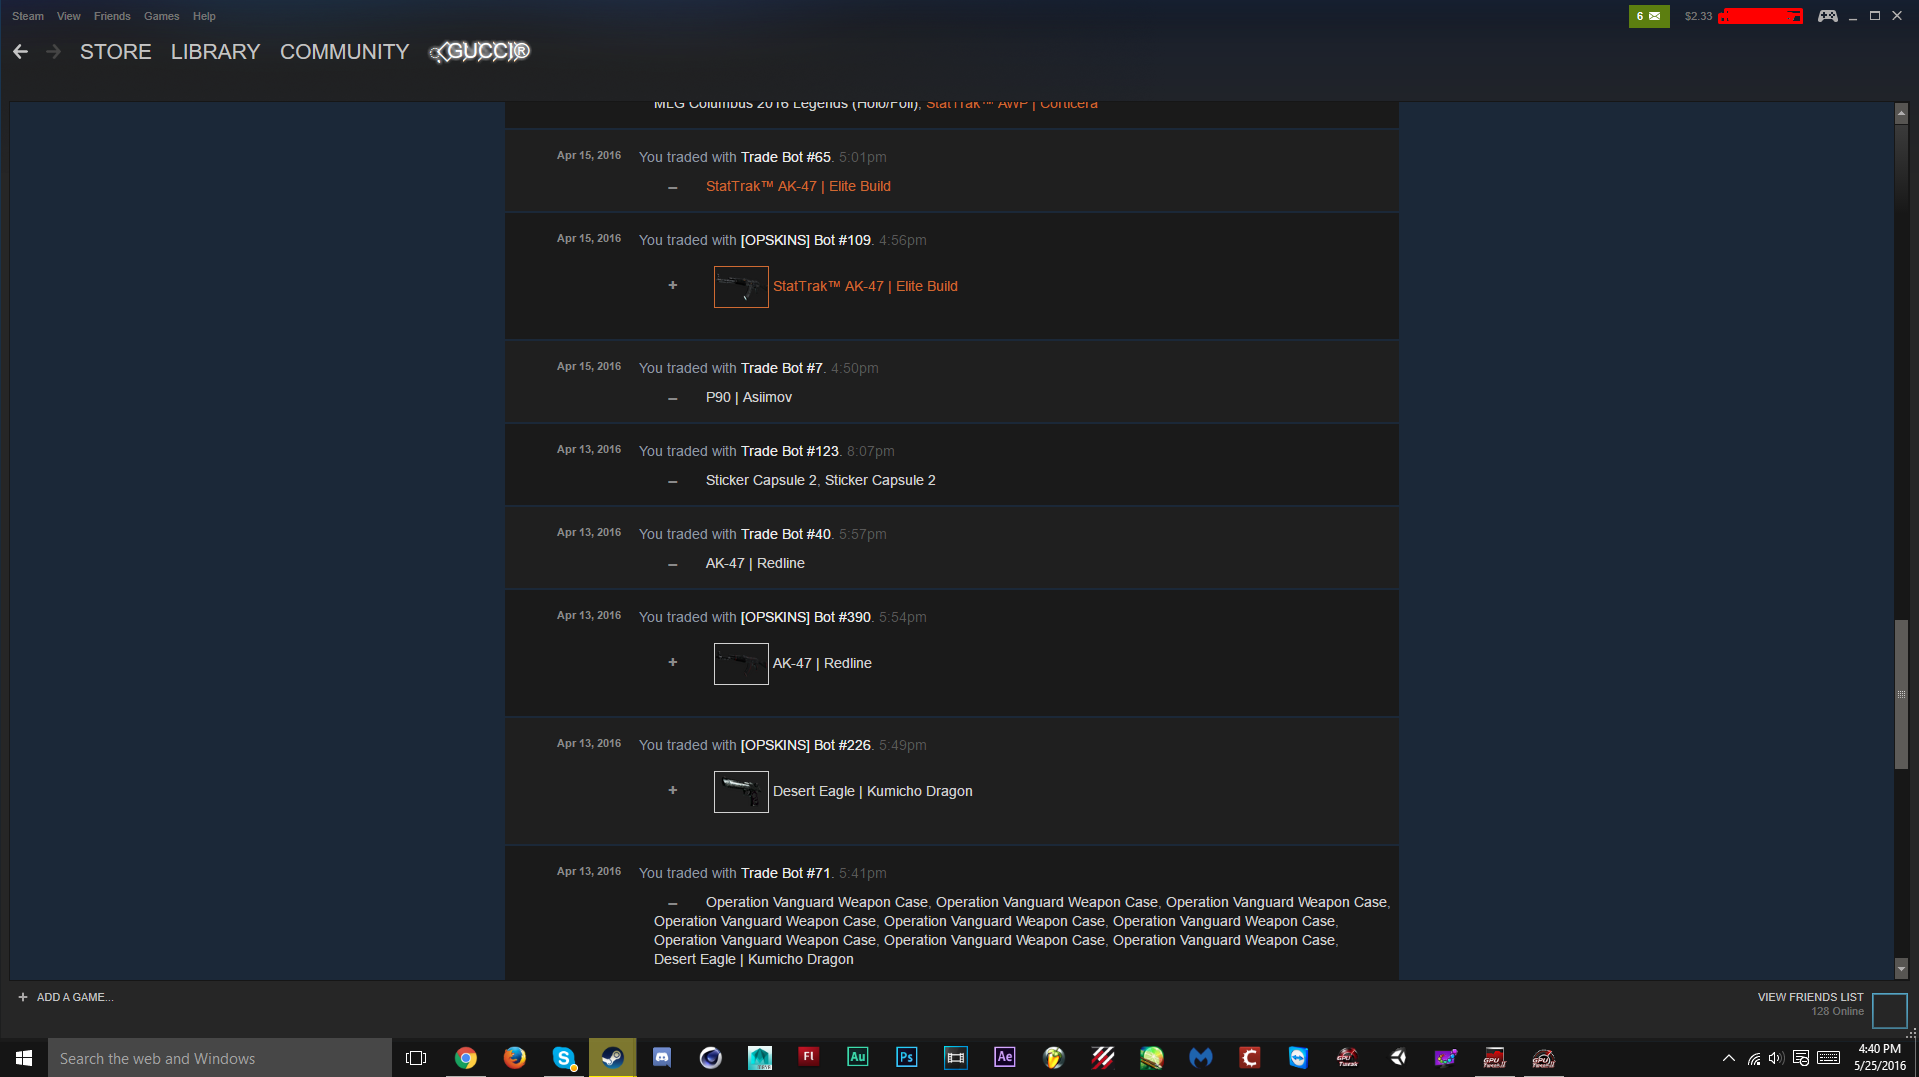
Task: Click the Steam icon in the taskbar
Action: [612, 1058]
